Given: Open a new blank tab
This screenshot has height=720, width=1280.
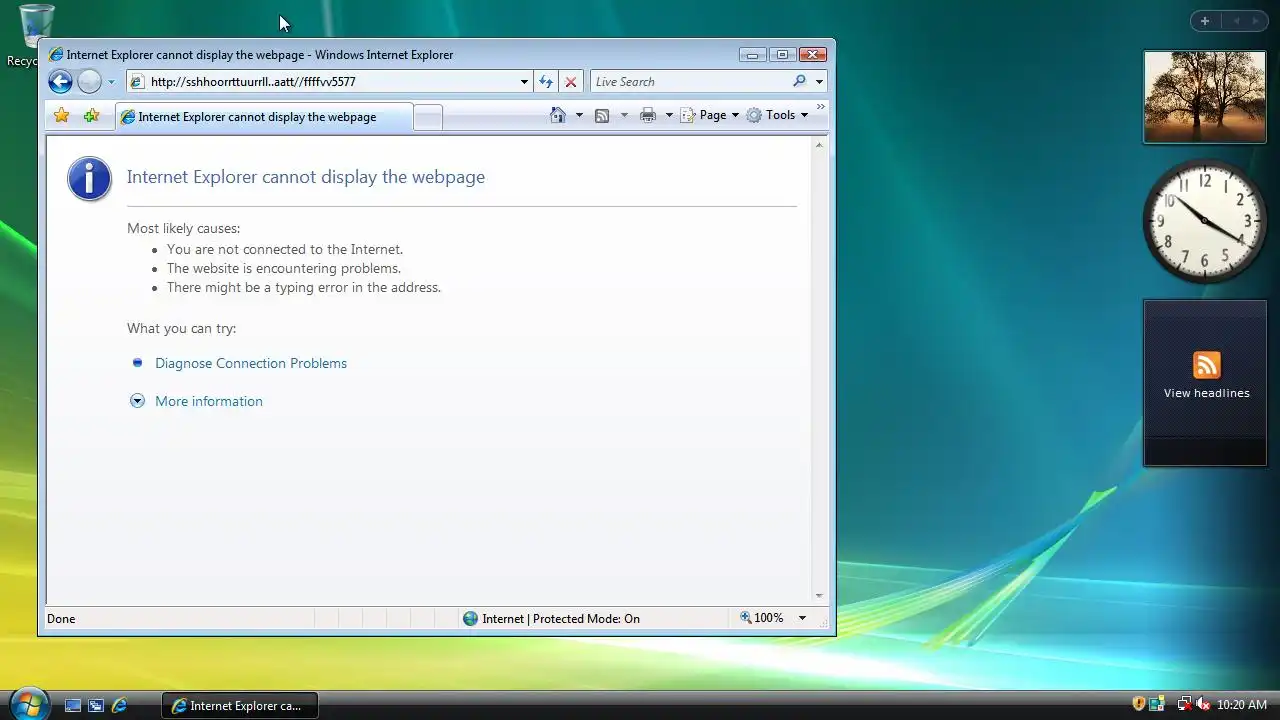Looking at the screenshot, I should pos(428,117).
